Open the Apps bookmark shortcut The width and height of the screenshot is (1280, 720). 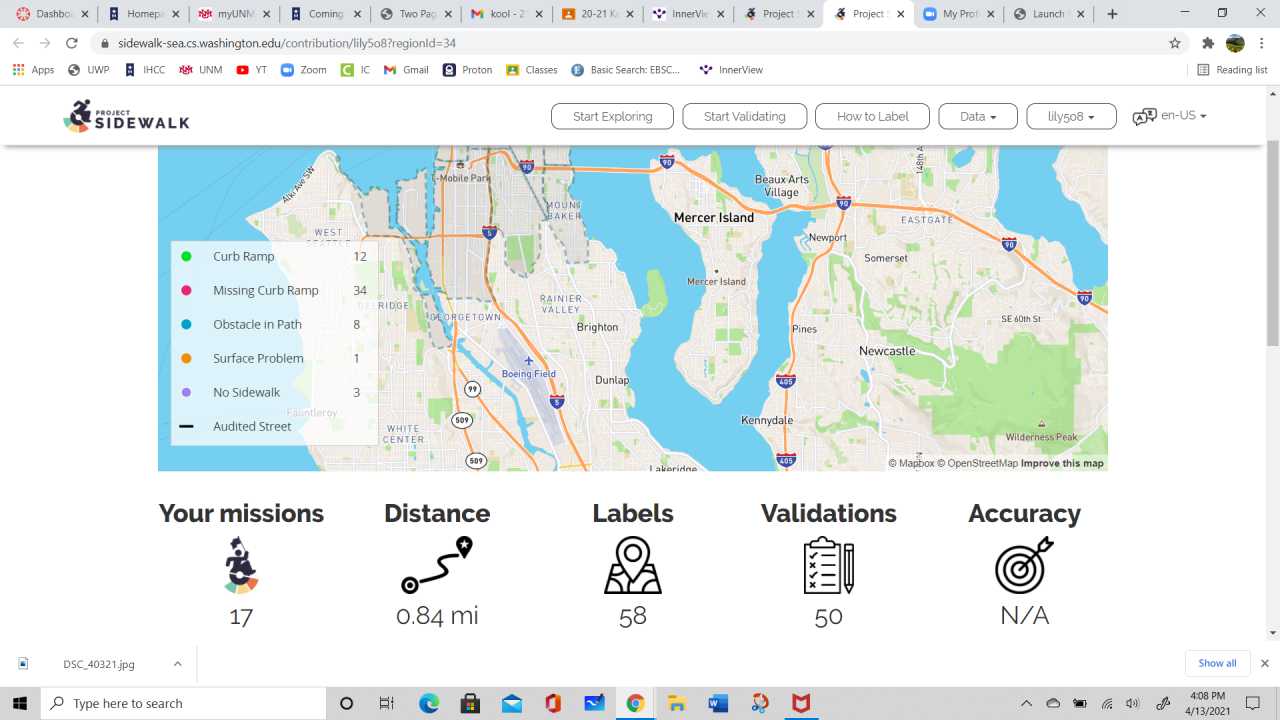click(34, 70)
